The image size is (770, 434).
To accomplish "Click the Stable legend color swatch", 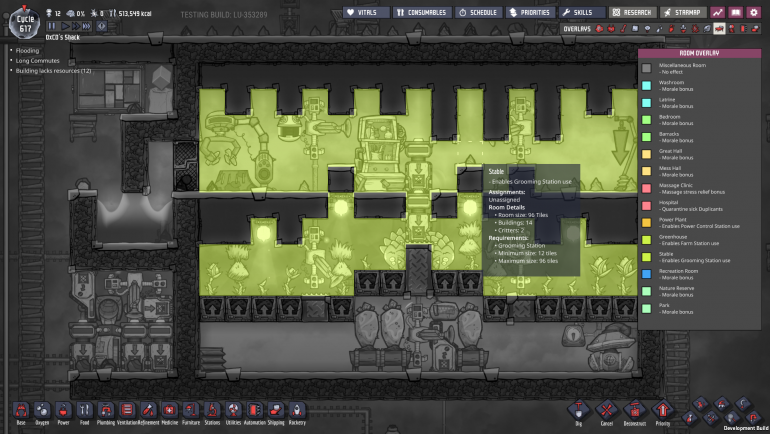I will pyautogui.click(x=646, y=257).
